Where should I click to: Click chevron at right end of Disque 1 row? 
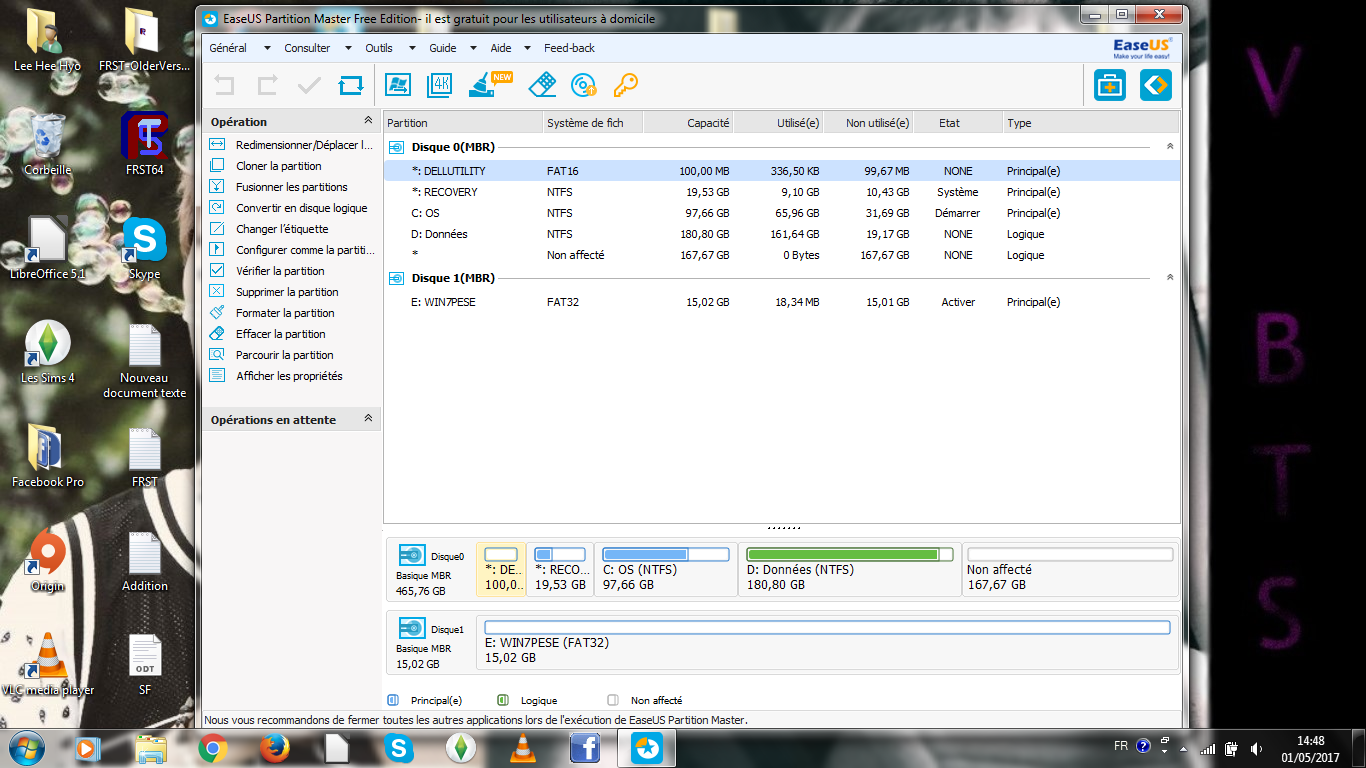point(1170,278)
